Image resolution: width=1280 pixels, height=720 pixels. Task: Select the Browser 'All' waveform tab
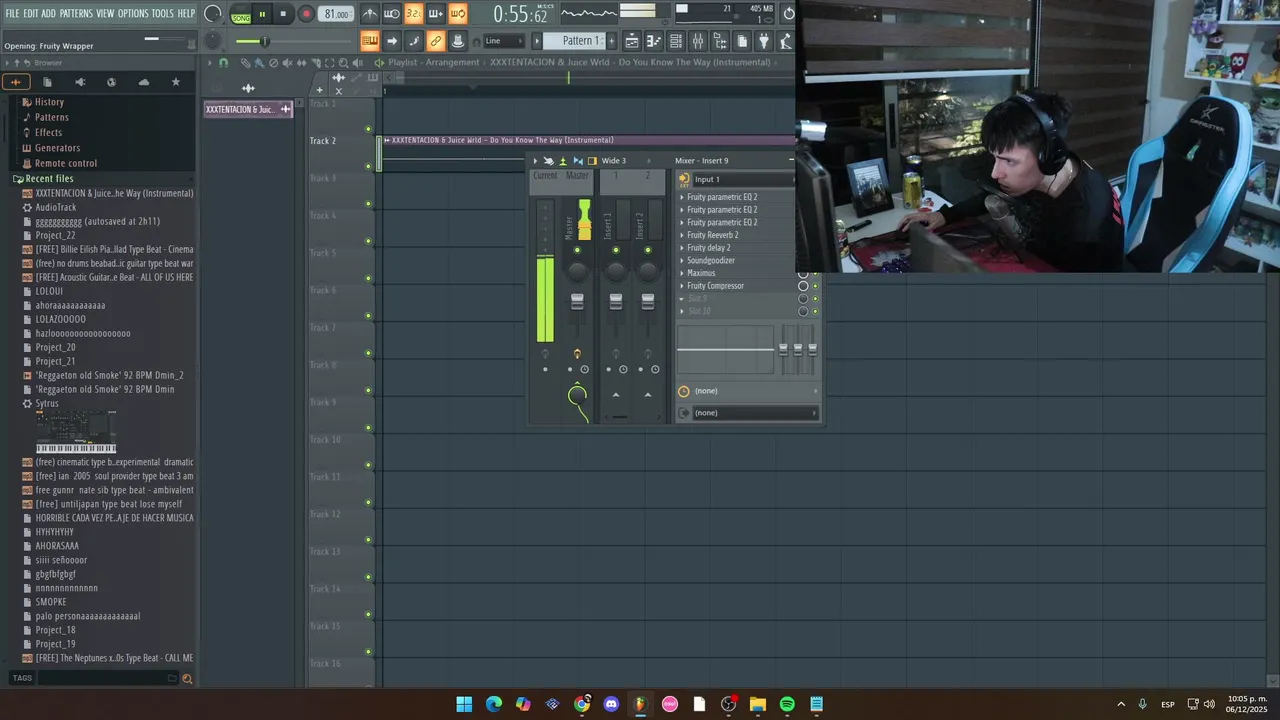16,82
